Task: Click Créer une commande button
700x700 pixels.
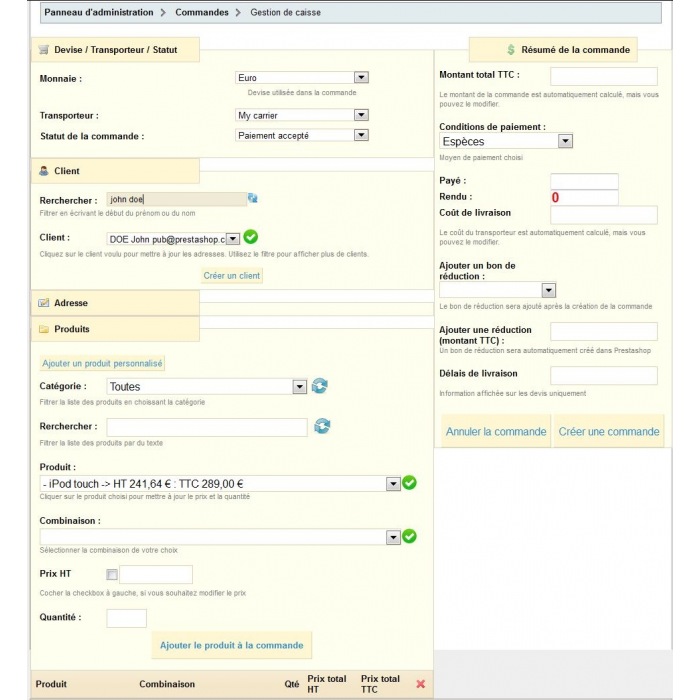Action: tap(609, 431)
